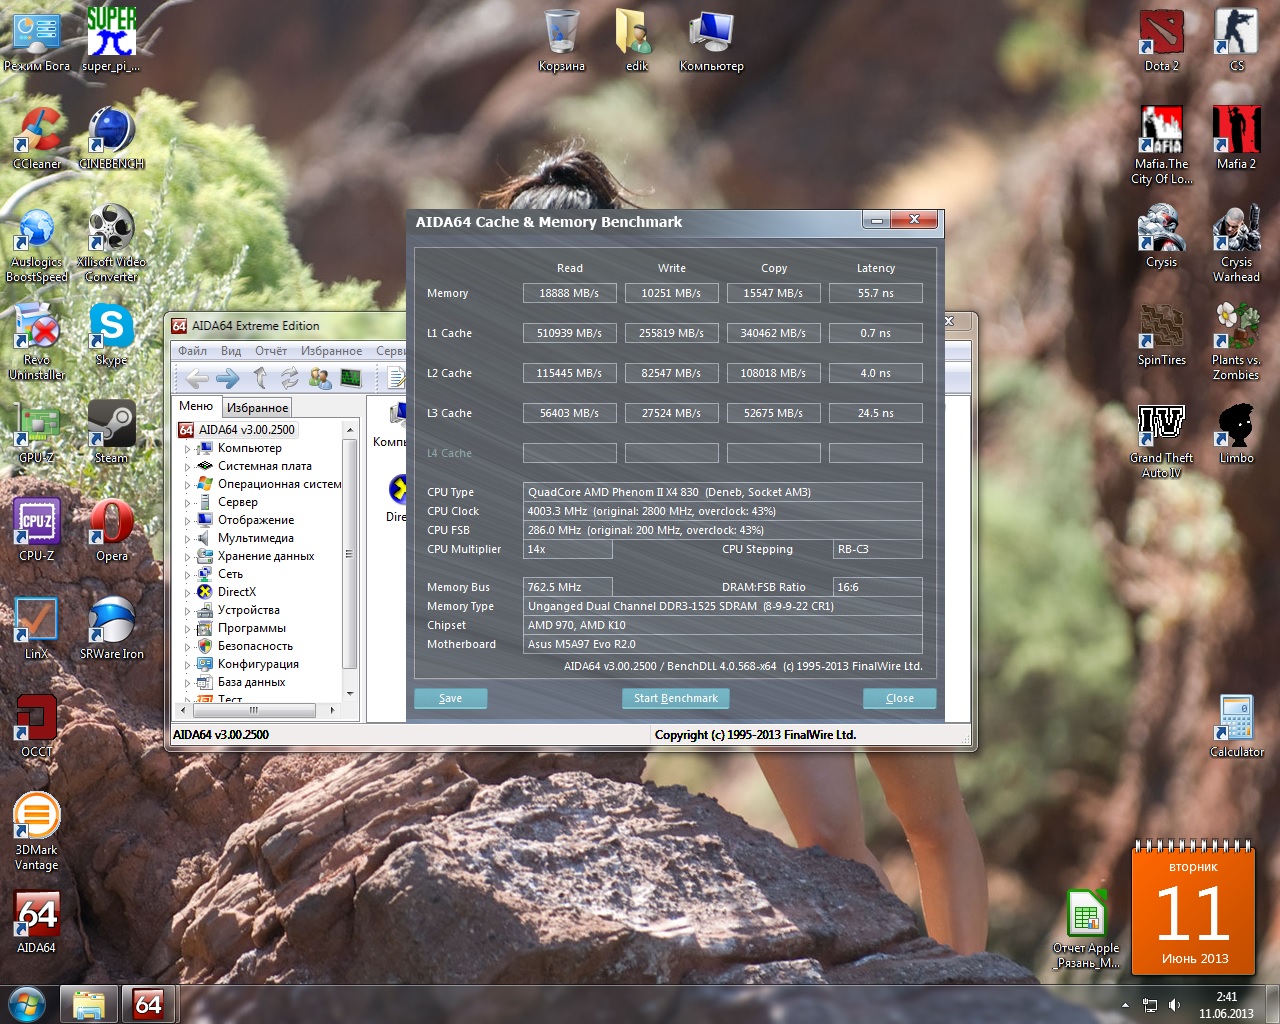Select the Calculator desktop icon

[1236, 726]
